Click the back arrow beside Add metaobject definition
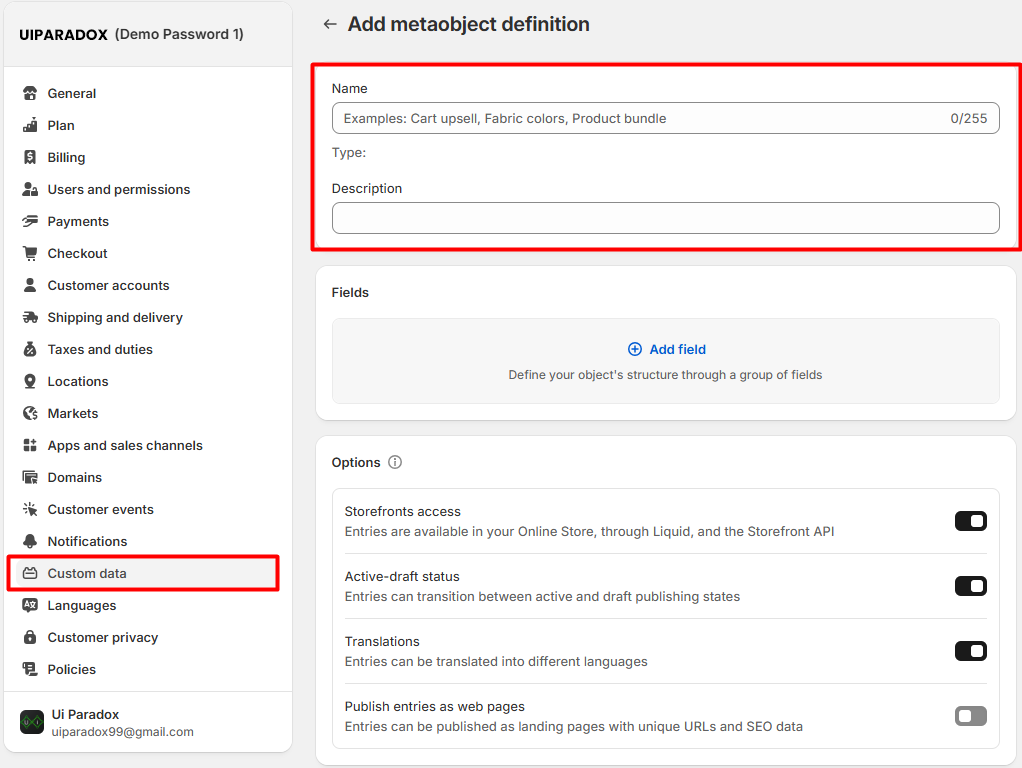 point(330,24)
